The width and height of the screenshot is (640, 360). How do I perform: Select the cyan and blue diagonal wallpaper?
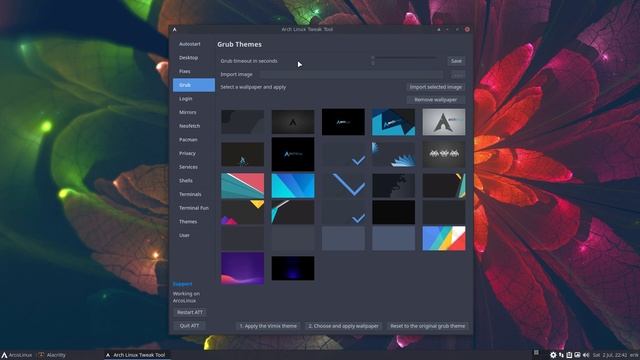pyautogui.click(x=293, y=186)
